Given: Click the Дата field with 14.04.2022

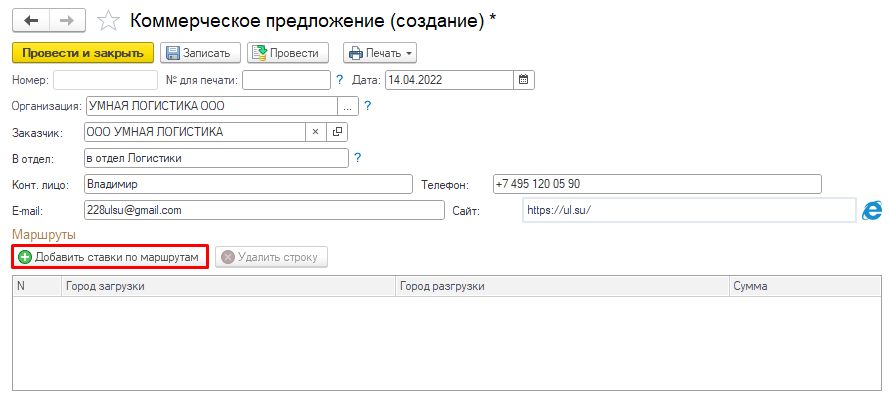Looking at the screenshot, I should click(450, 80).
